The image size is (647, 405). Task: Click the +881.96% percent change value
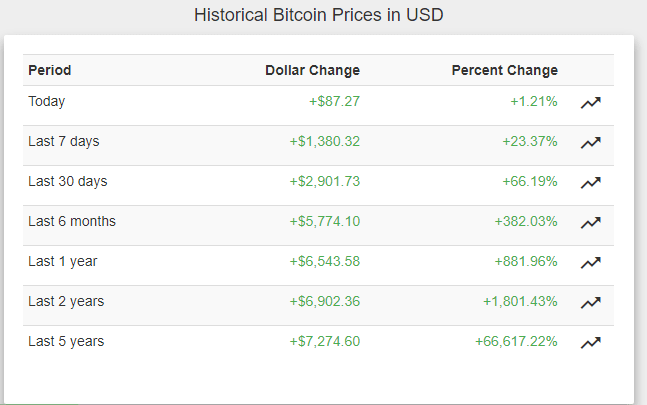[x=525, y=261]
